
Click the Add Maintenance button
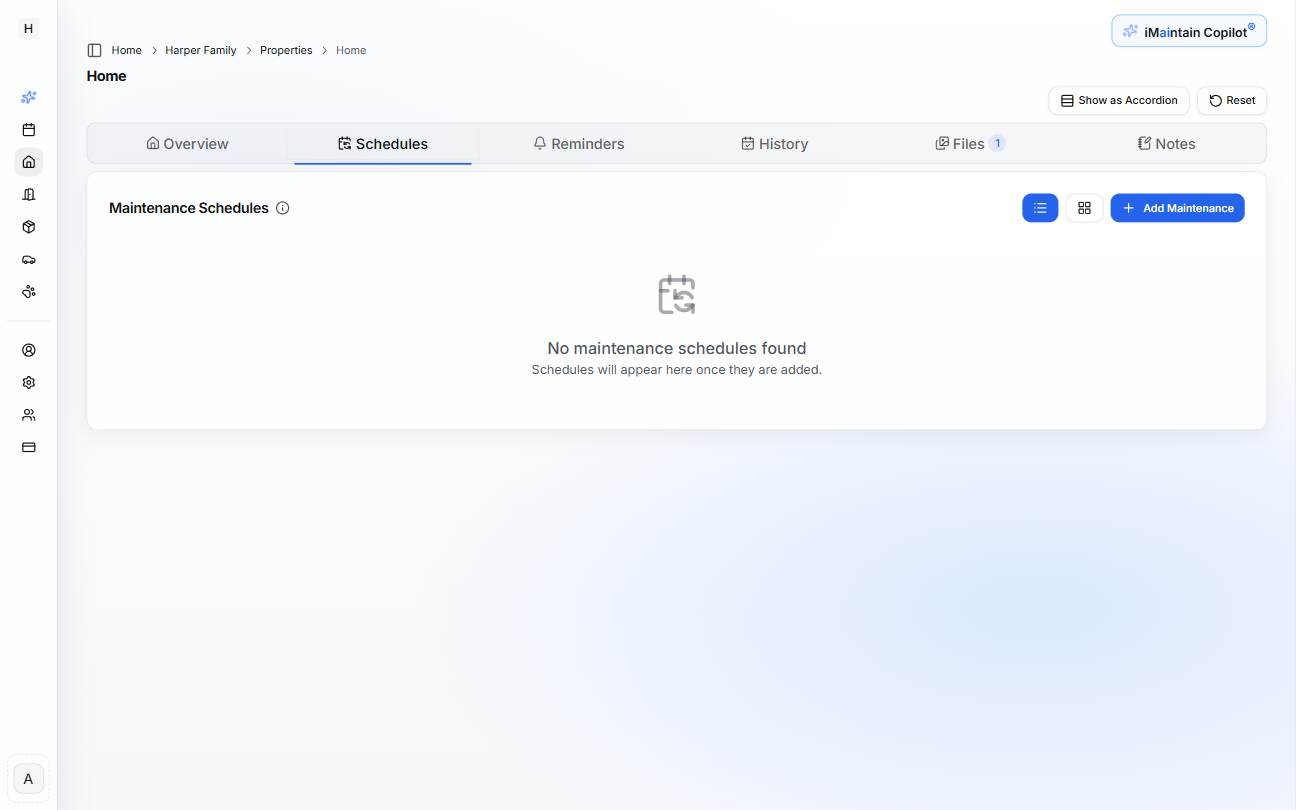pos(1177,207)
